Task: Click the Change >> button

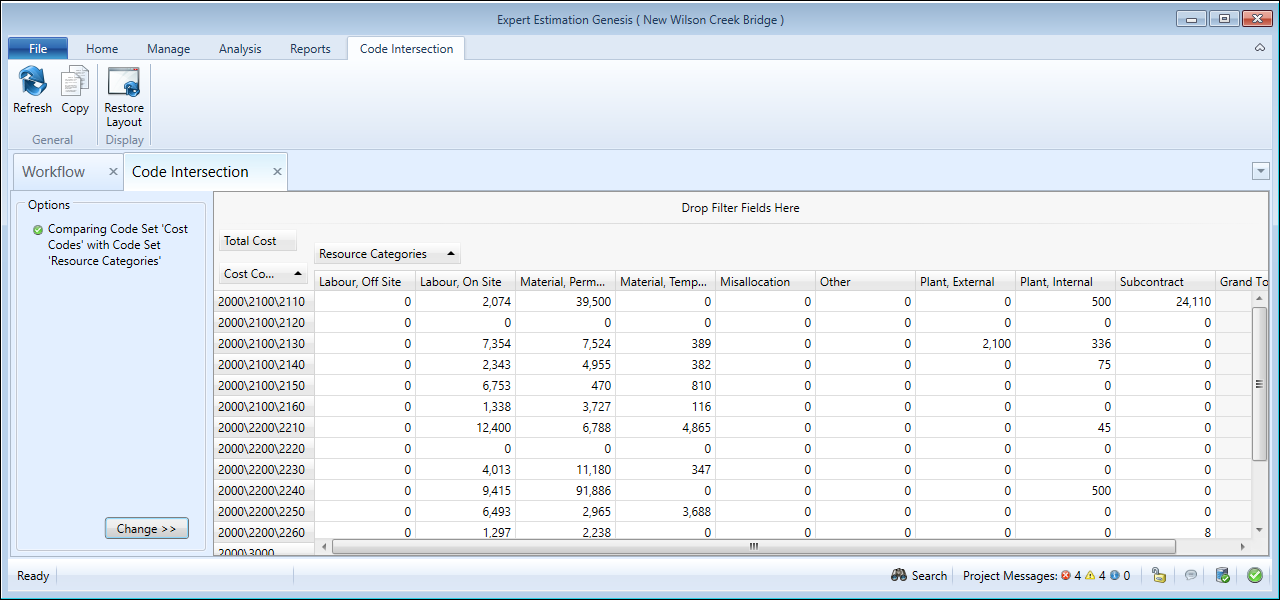Action: tap(146, 529)
